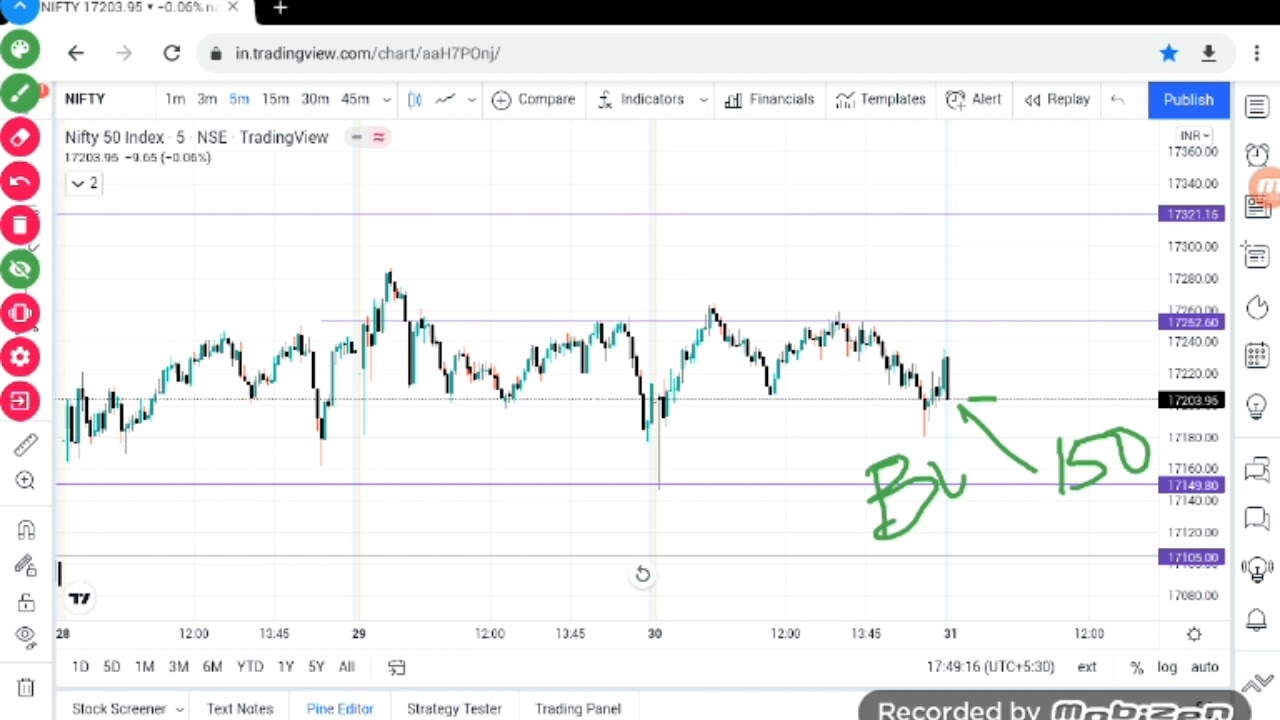Select the 1D date range

pyautogui.click(x=80, y=667)
